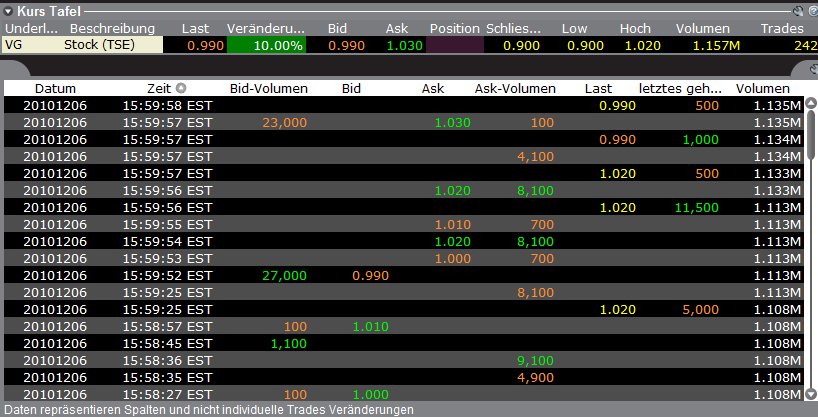This screenshot has width=818, height=417.
Task: Click the Trades column header
Action: 781,29
